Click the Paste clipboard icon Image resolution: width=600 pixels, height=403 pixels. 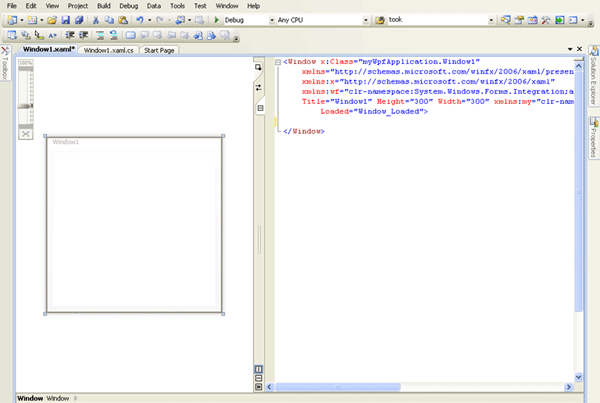(121, 20)
